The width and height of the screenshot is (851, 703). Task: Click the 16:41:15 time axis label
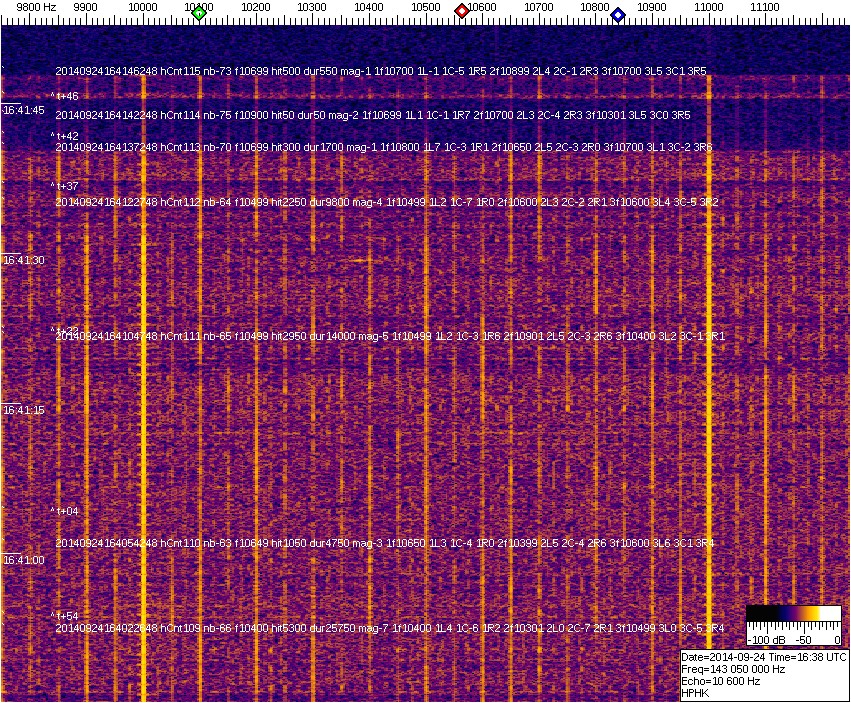(x=24, y=410)
